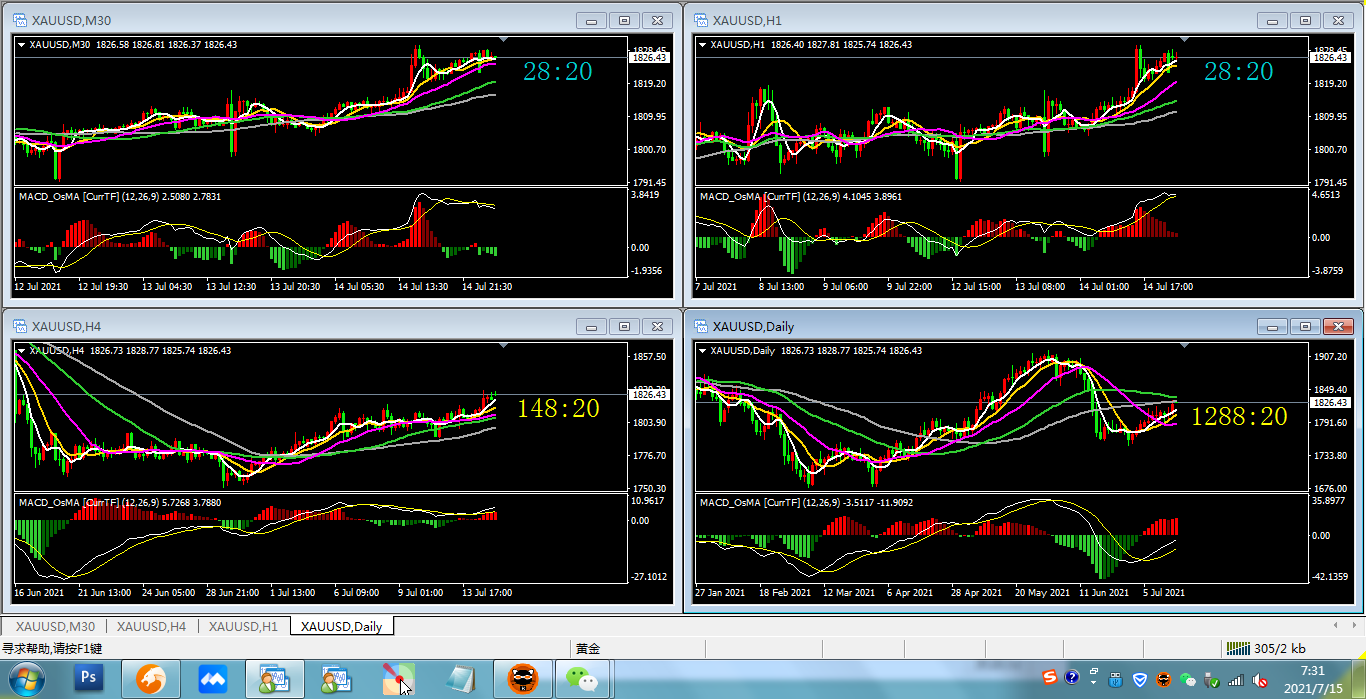Open Photoshop from the taskbar
Viewport: 1366px width, 699px height.
89,679
